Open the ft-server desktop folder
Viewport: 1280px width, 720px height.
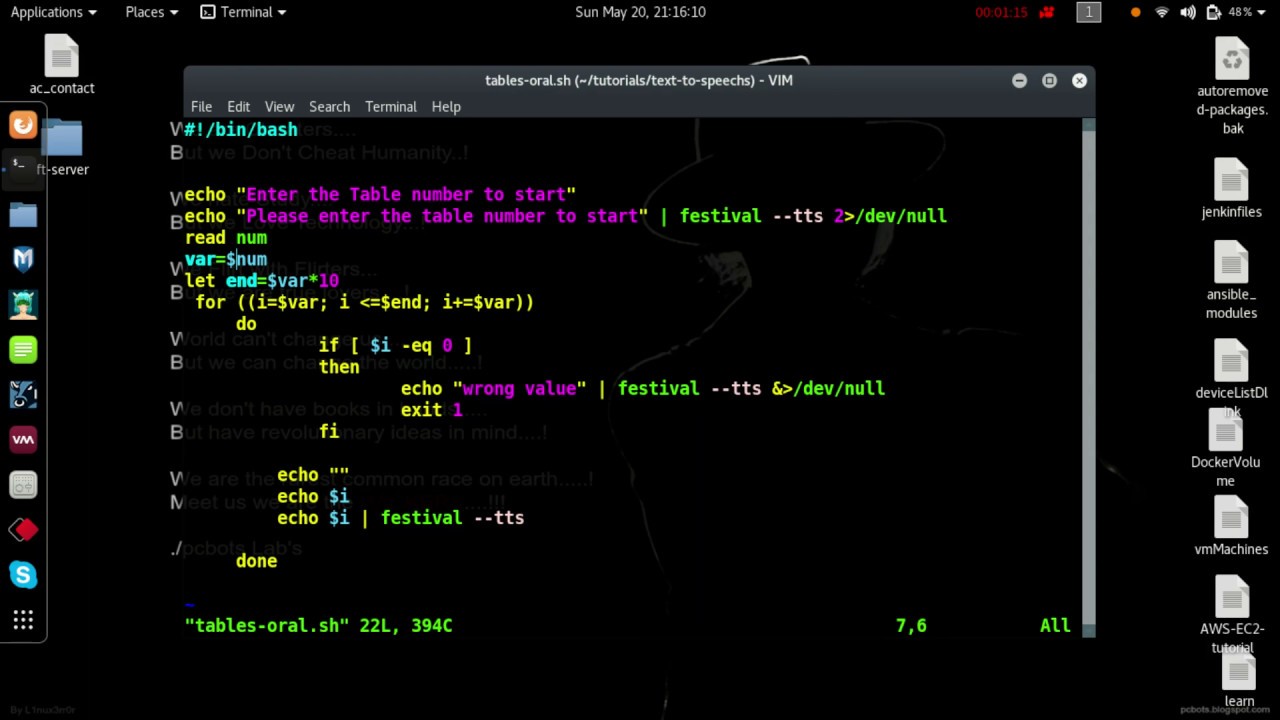tap(62, 147)
